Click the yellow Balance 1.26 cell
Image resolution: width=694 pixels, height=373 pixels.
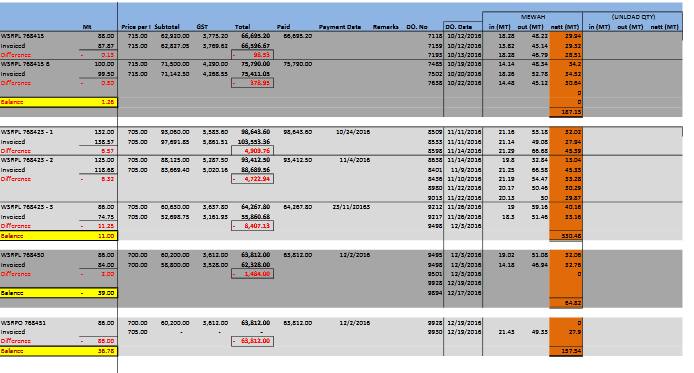coord(58,102)
